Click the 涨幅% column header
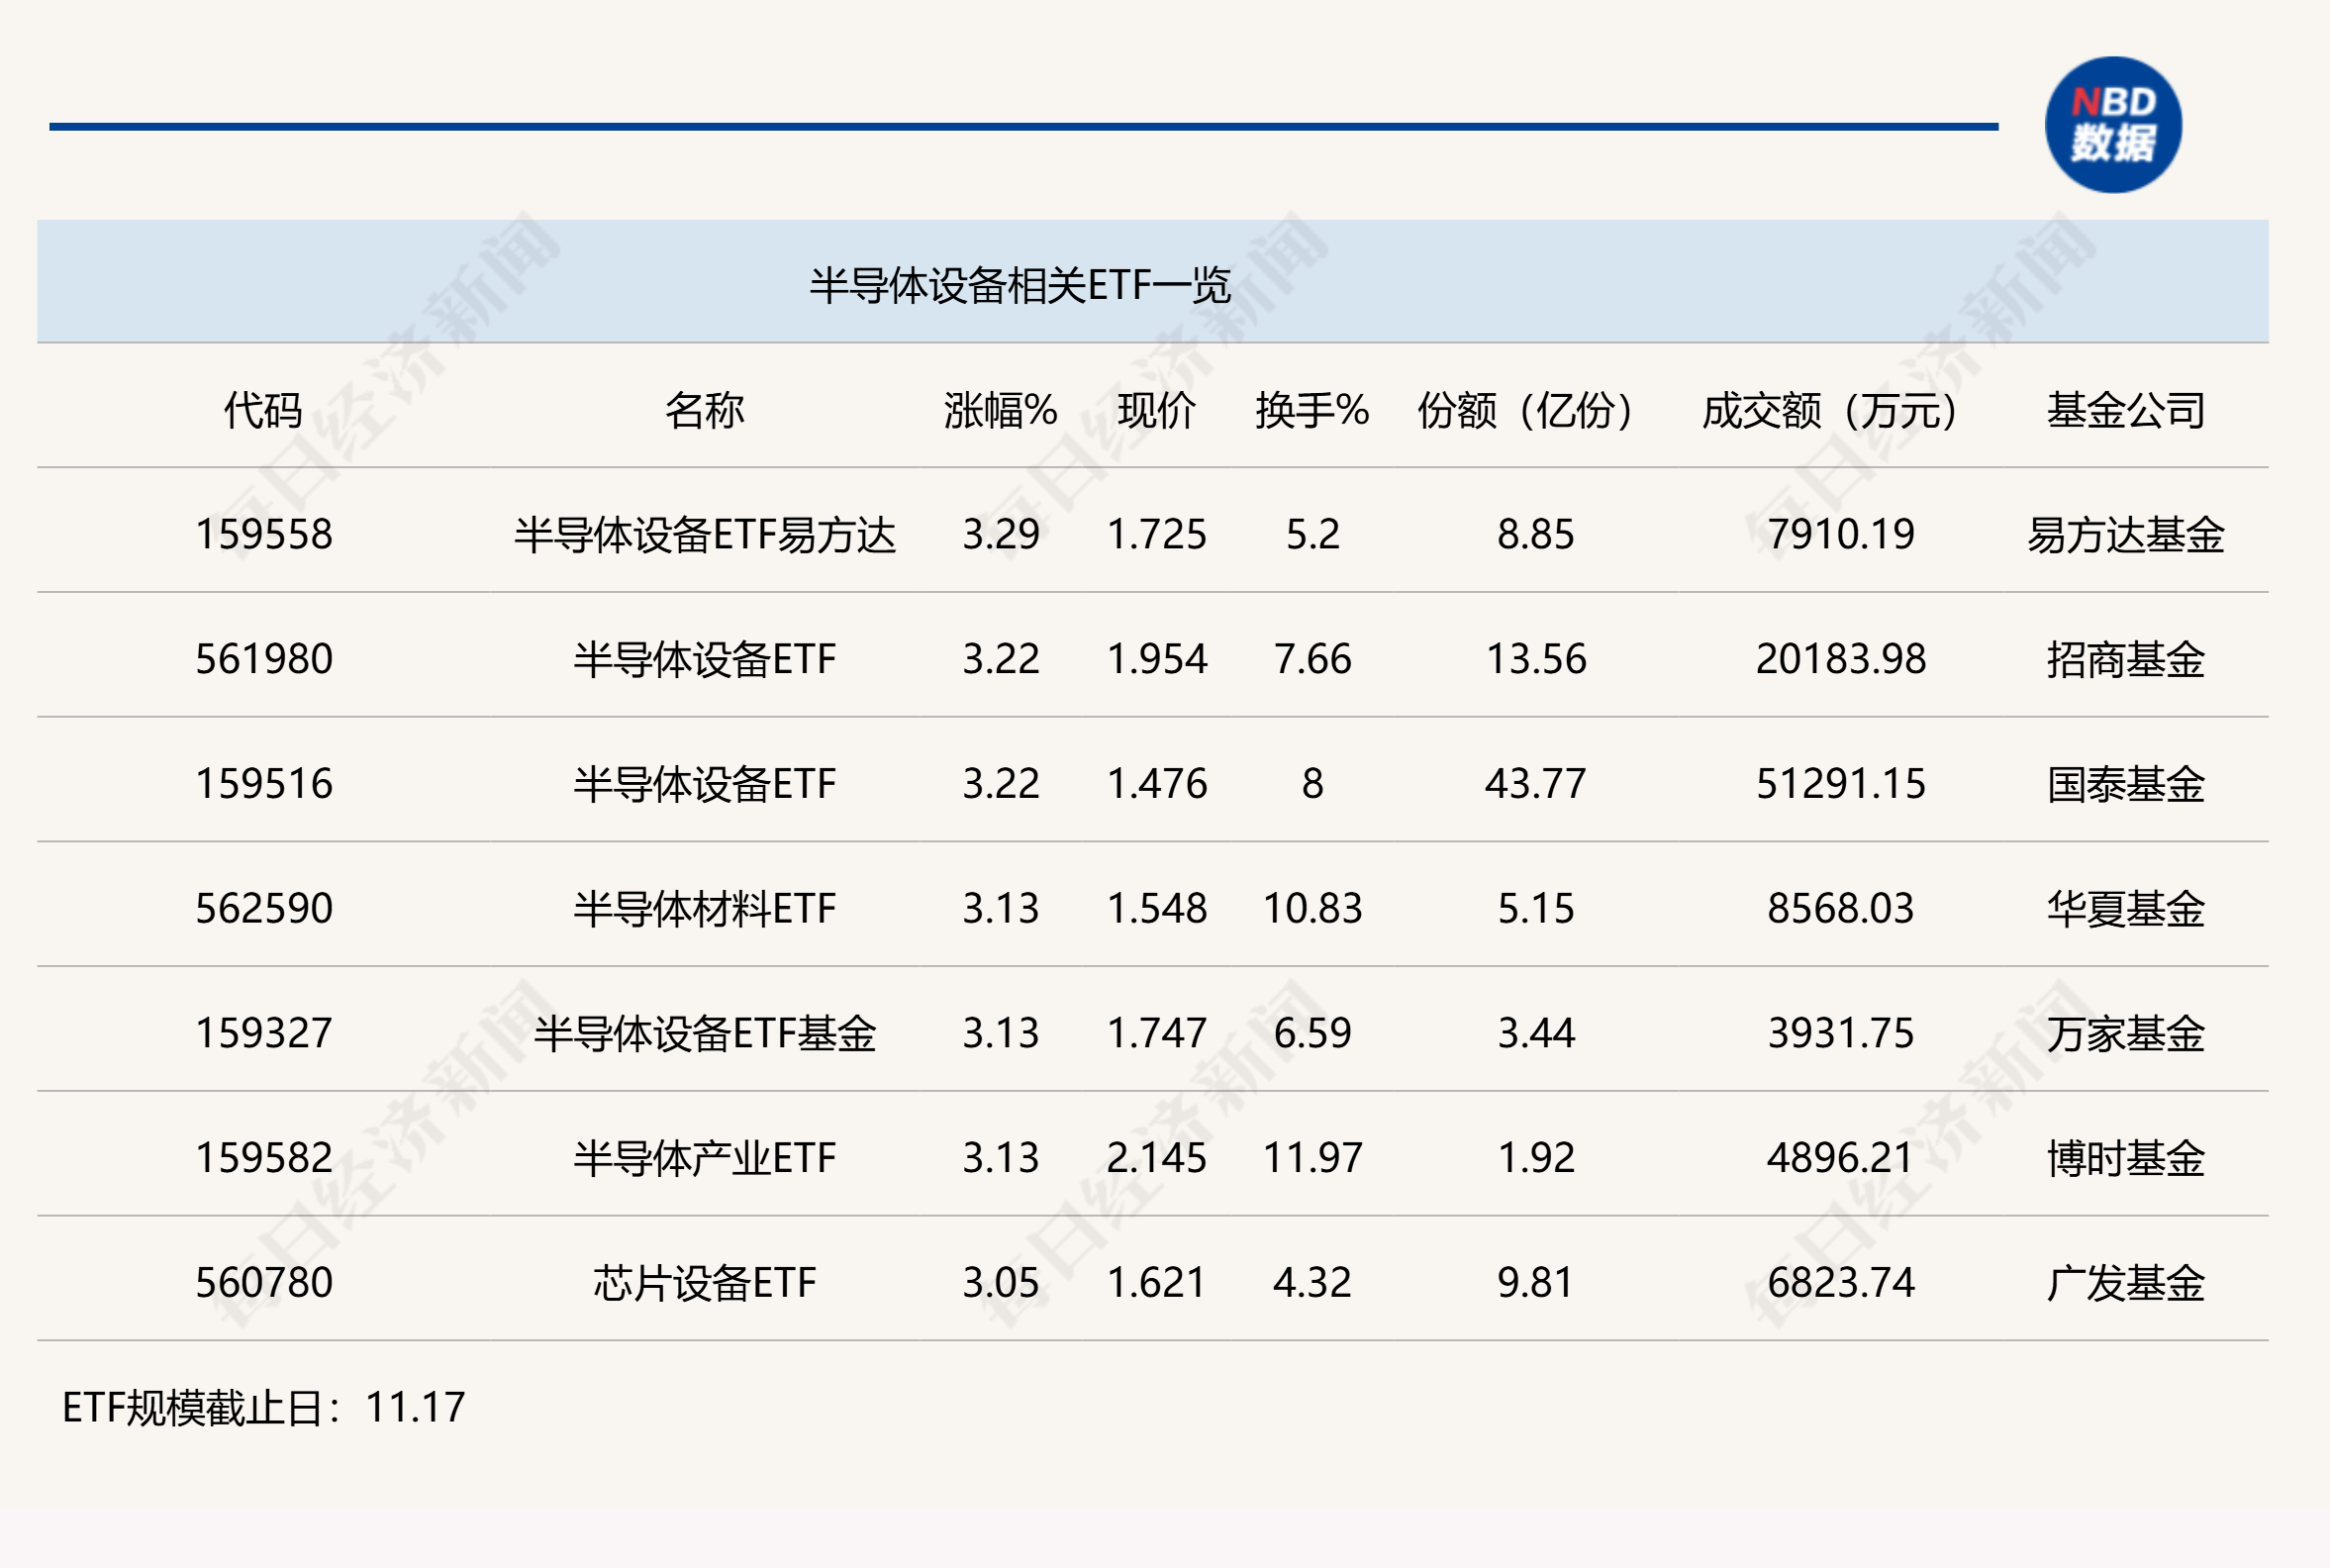Screen dimensions: 2330x1568 click(1000, 410)
